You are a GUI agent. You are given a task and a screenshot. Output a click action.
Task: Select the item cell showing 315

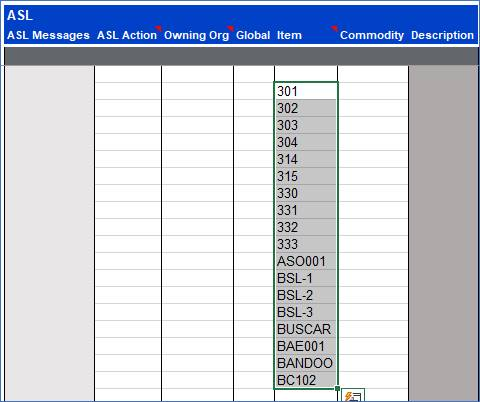306,176
